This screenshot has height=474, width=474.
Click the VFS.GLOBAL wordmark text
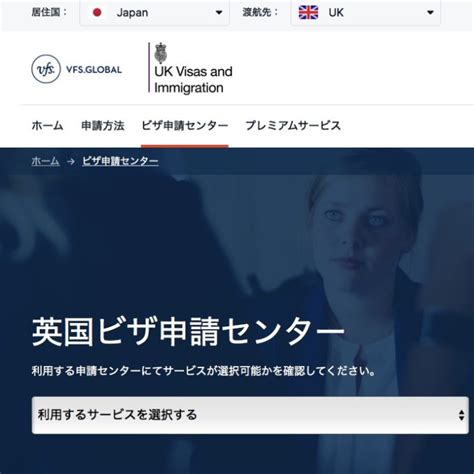[94, 70]
